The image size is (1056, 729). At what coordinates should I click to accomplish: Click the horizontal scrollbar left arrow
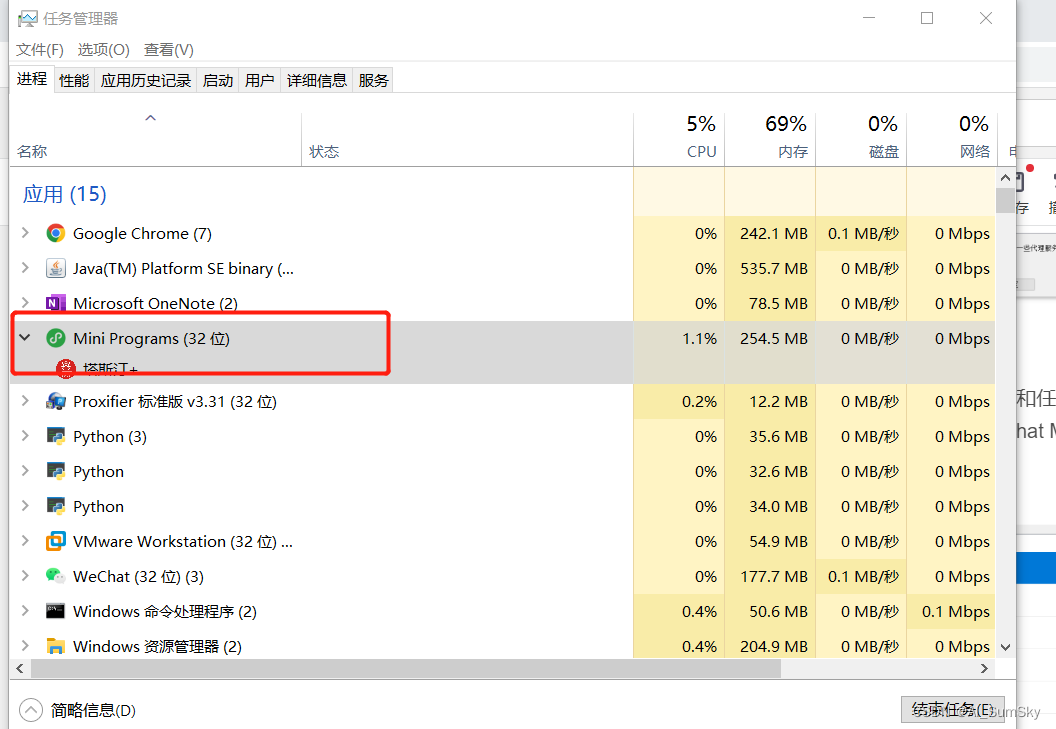[20, 668]
